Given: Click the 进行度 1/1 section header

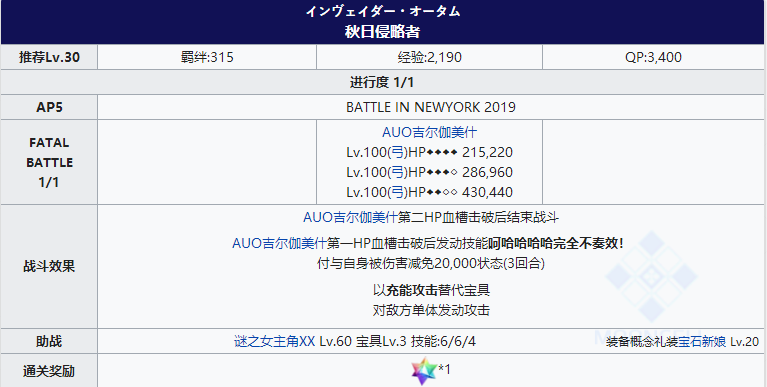Looking at the screenshot, I should pyautogui.click(x=382, y=82).
